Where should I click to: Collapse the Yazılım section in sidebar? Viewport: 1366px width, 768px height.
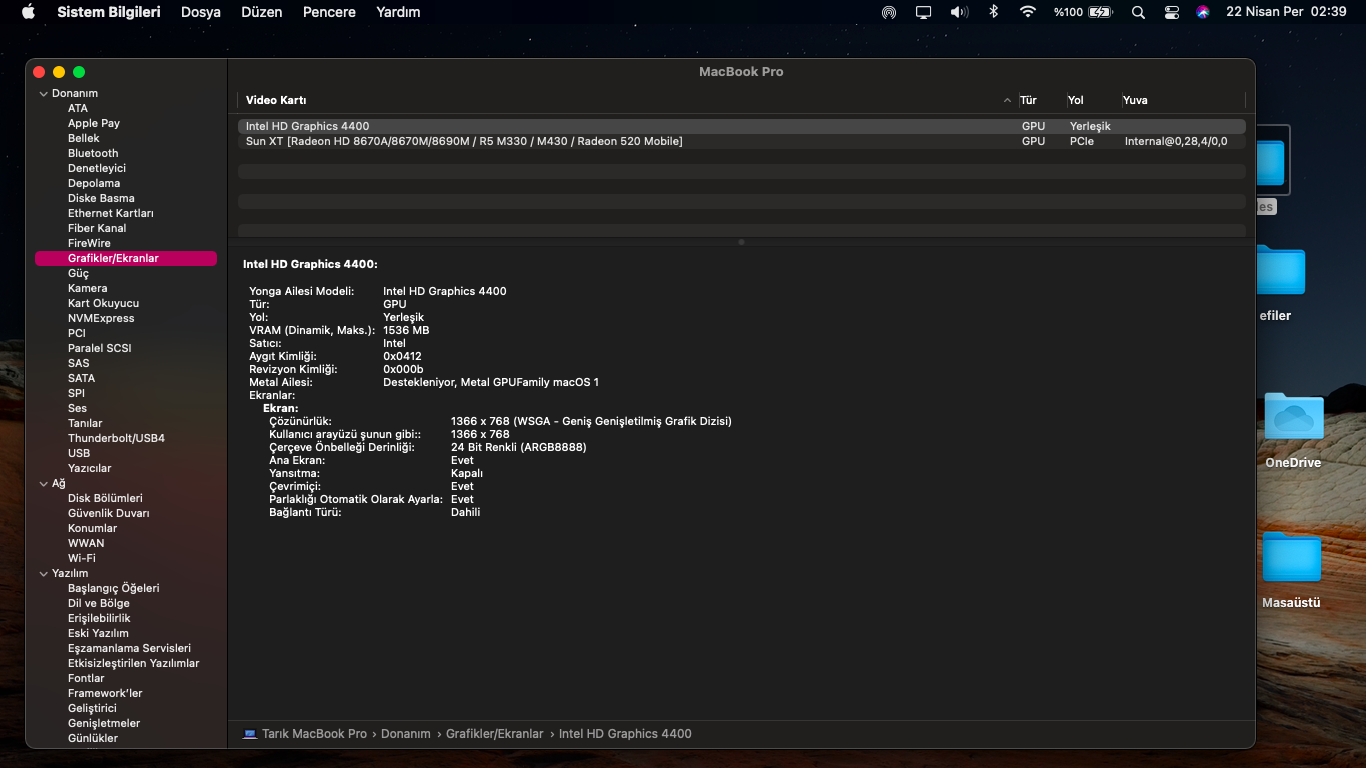coord(43,574)
